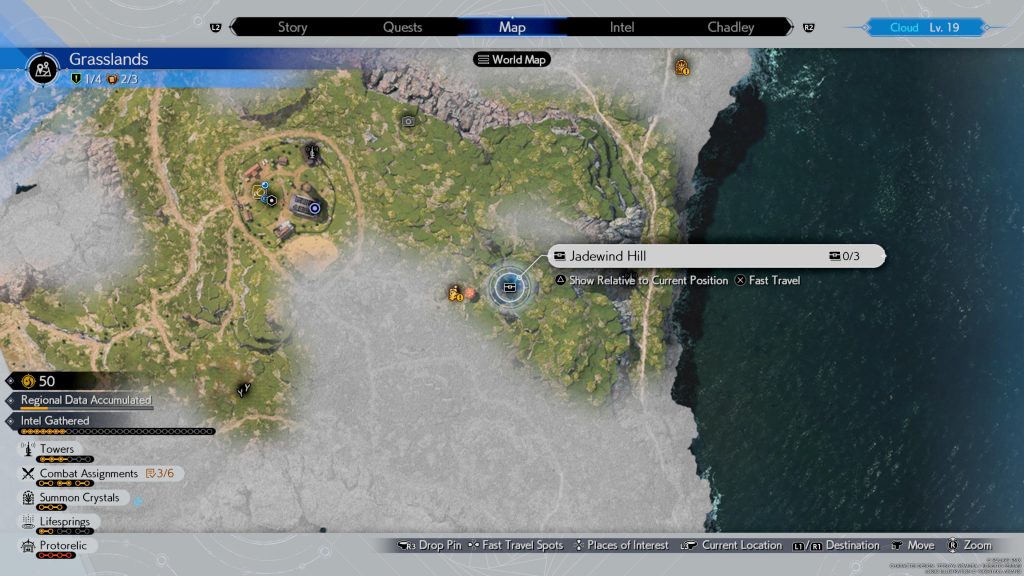Open the Chadley tab

[x=730, y=27]
